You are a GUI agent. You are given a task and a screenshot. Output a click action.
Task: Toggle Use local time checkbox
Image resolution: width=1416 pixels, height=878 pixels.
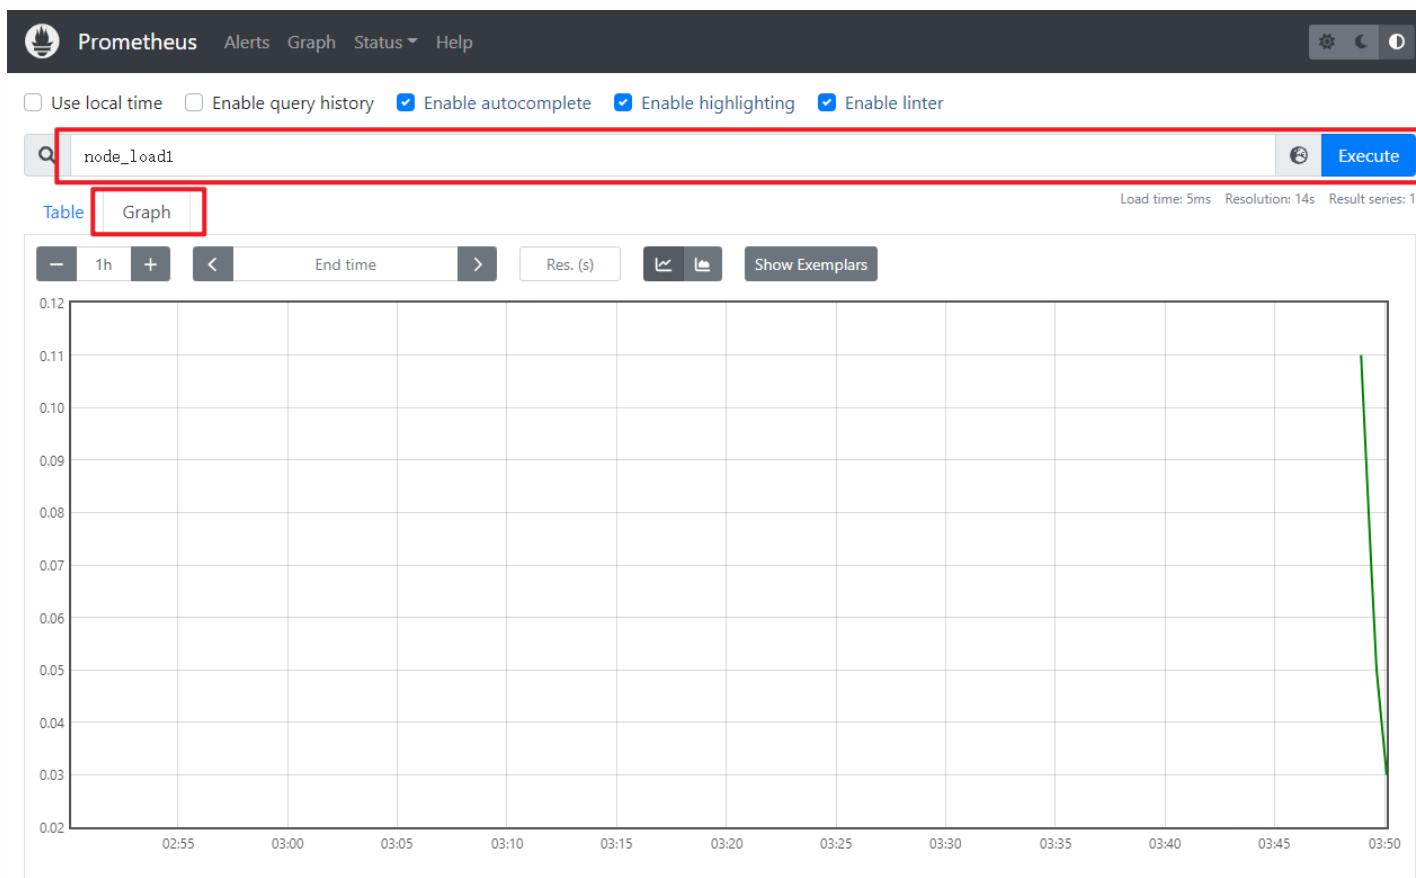pyautogui.click(x=33, y=103)
